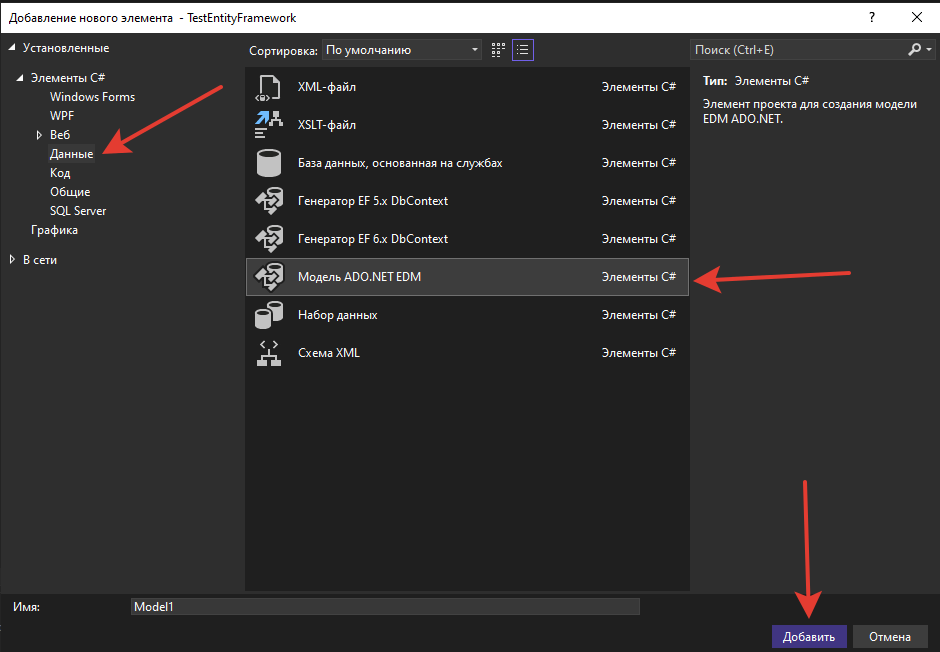Image resolution: width=940 pixels, height=652 pixels.
Task: Switch to medium icons list view
Action: [522, 50]
